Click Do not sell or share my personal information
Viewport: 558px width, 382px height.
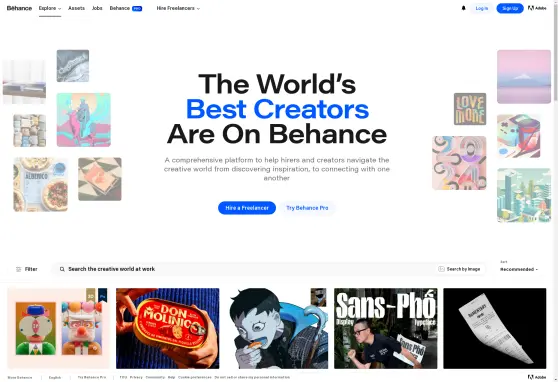(x=252, y=377)
